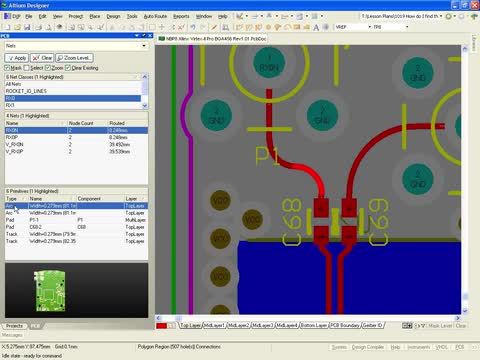The height and width of the screenshot is (360, 480).
Task: Toggle the Select checkbox
Action: click(x=26, y=68)
